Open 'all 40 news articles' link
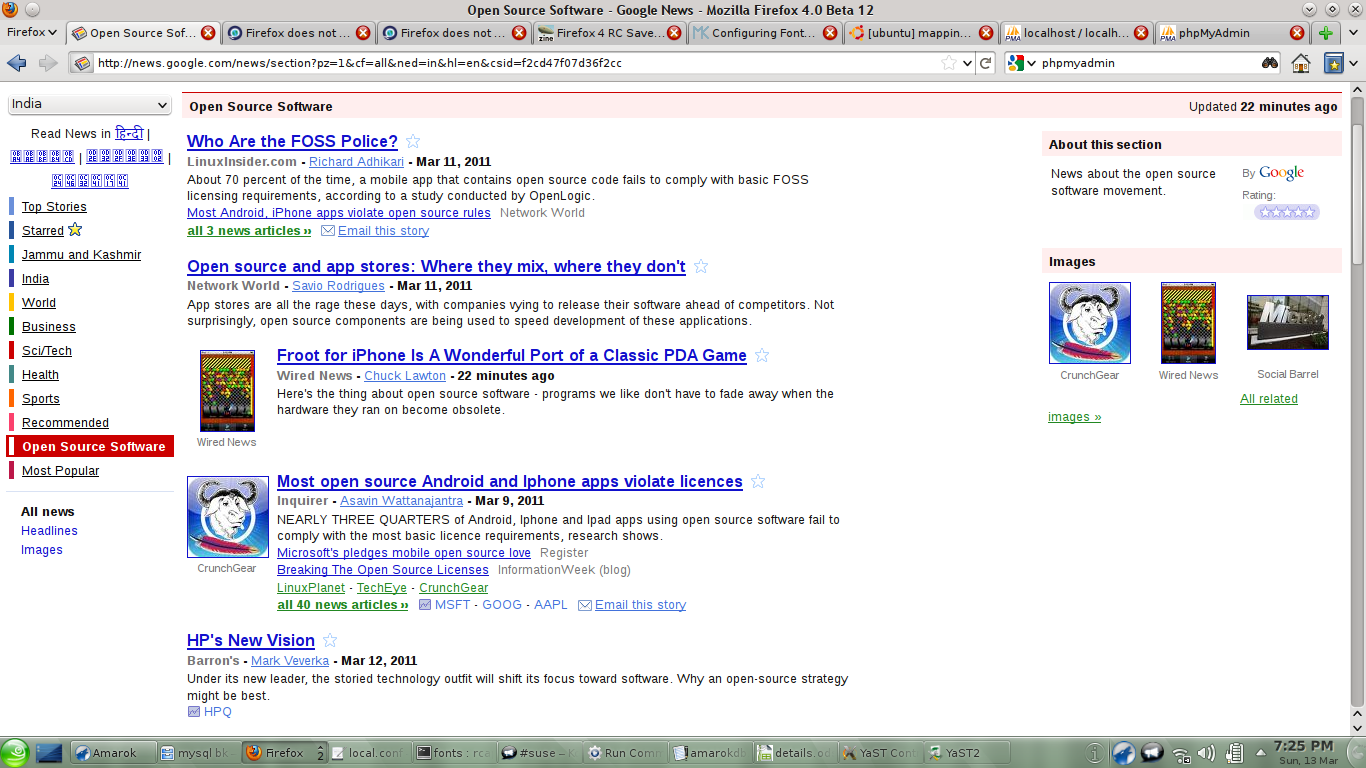Image resolution: width=1366 pixels, height=768 pixels. 343,605
